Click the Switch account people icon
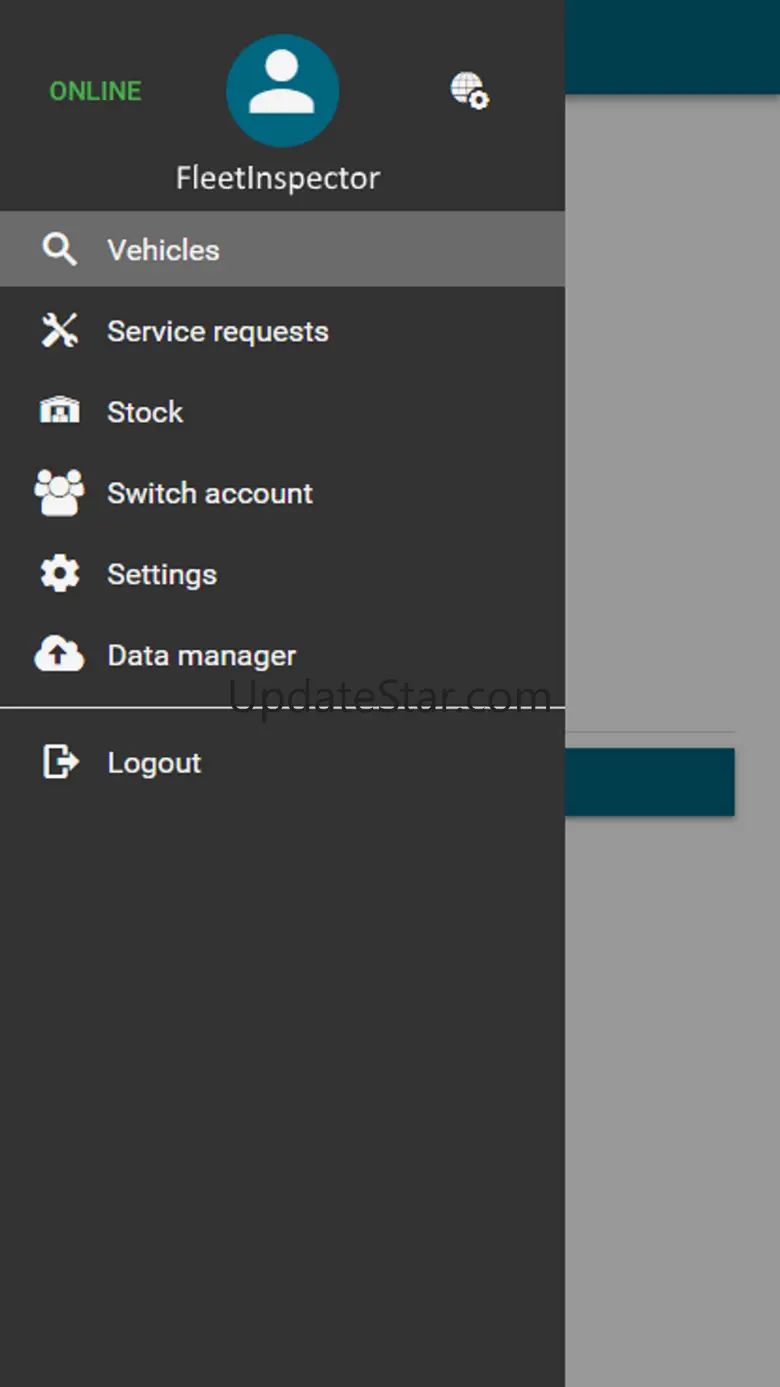This screenshot has width=780, height=1387. tap(59, 492)
